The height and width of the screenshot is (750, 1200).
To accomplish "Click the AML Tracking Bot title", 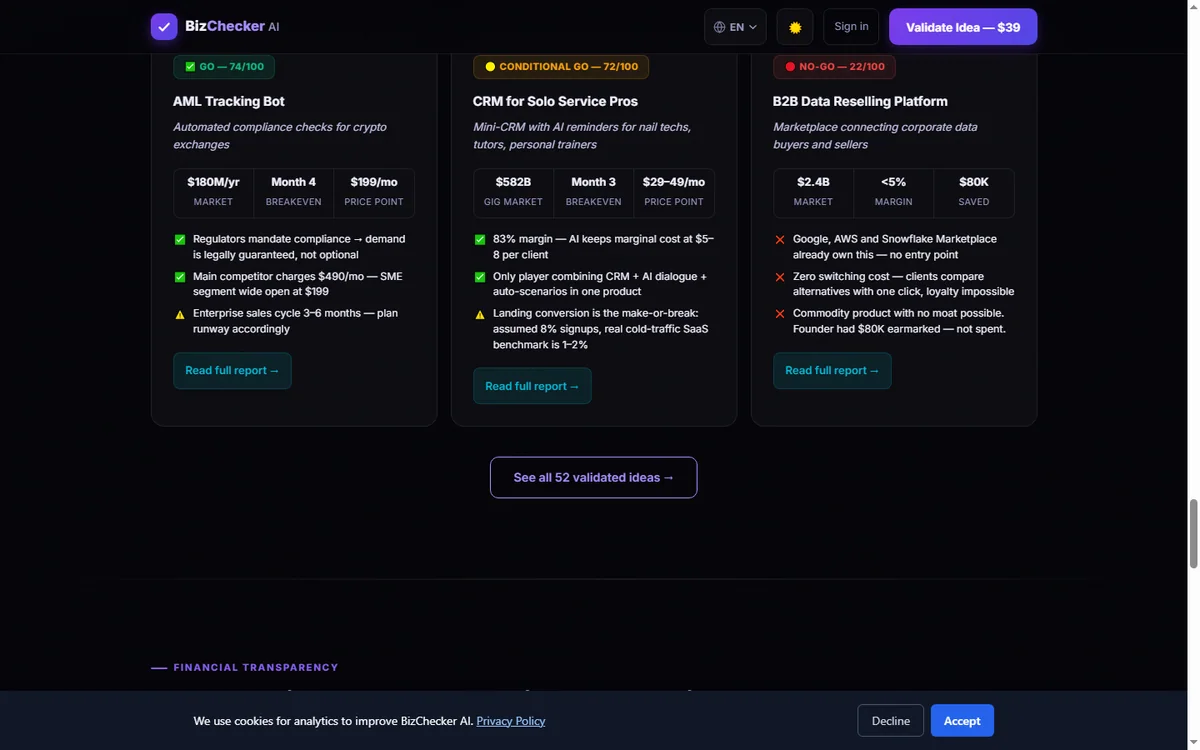I will pyautogui.click(x=229, y=101).
